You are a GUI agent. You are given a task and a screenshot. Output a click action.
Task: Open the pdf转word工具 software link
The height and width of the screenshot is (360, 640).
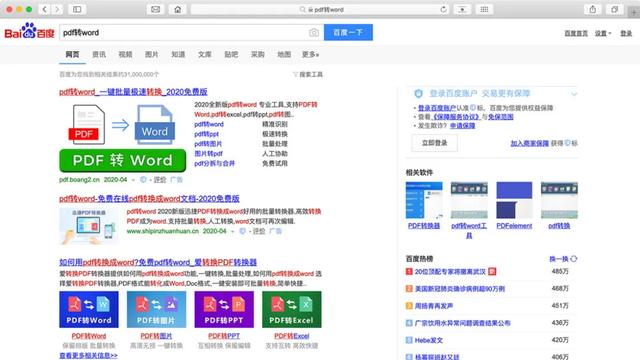click(x=469, y=231)
